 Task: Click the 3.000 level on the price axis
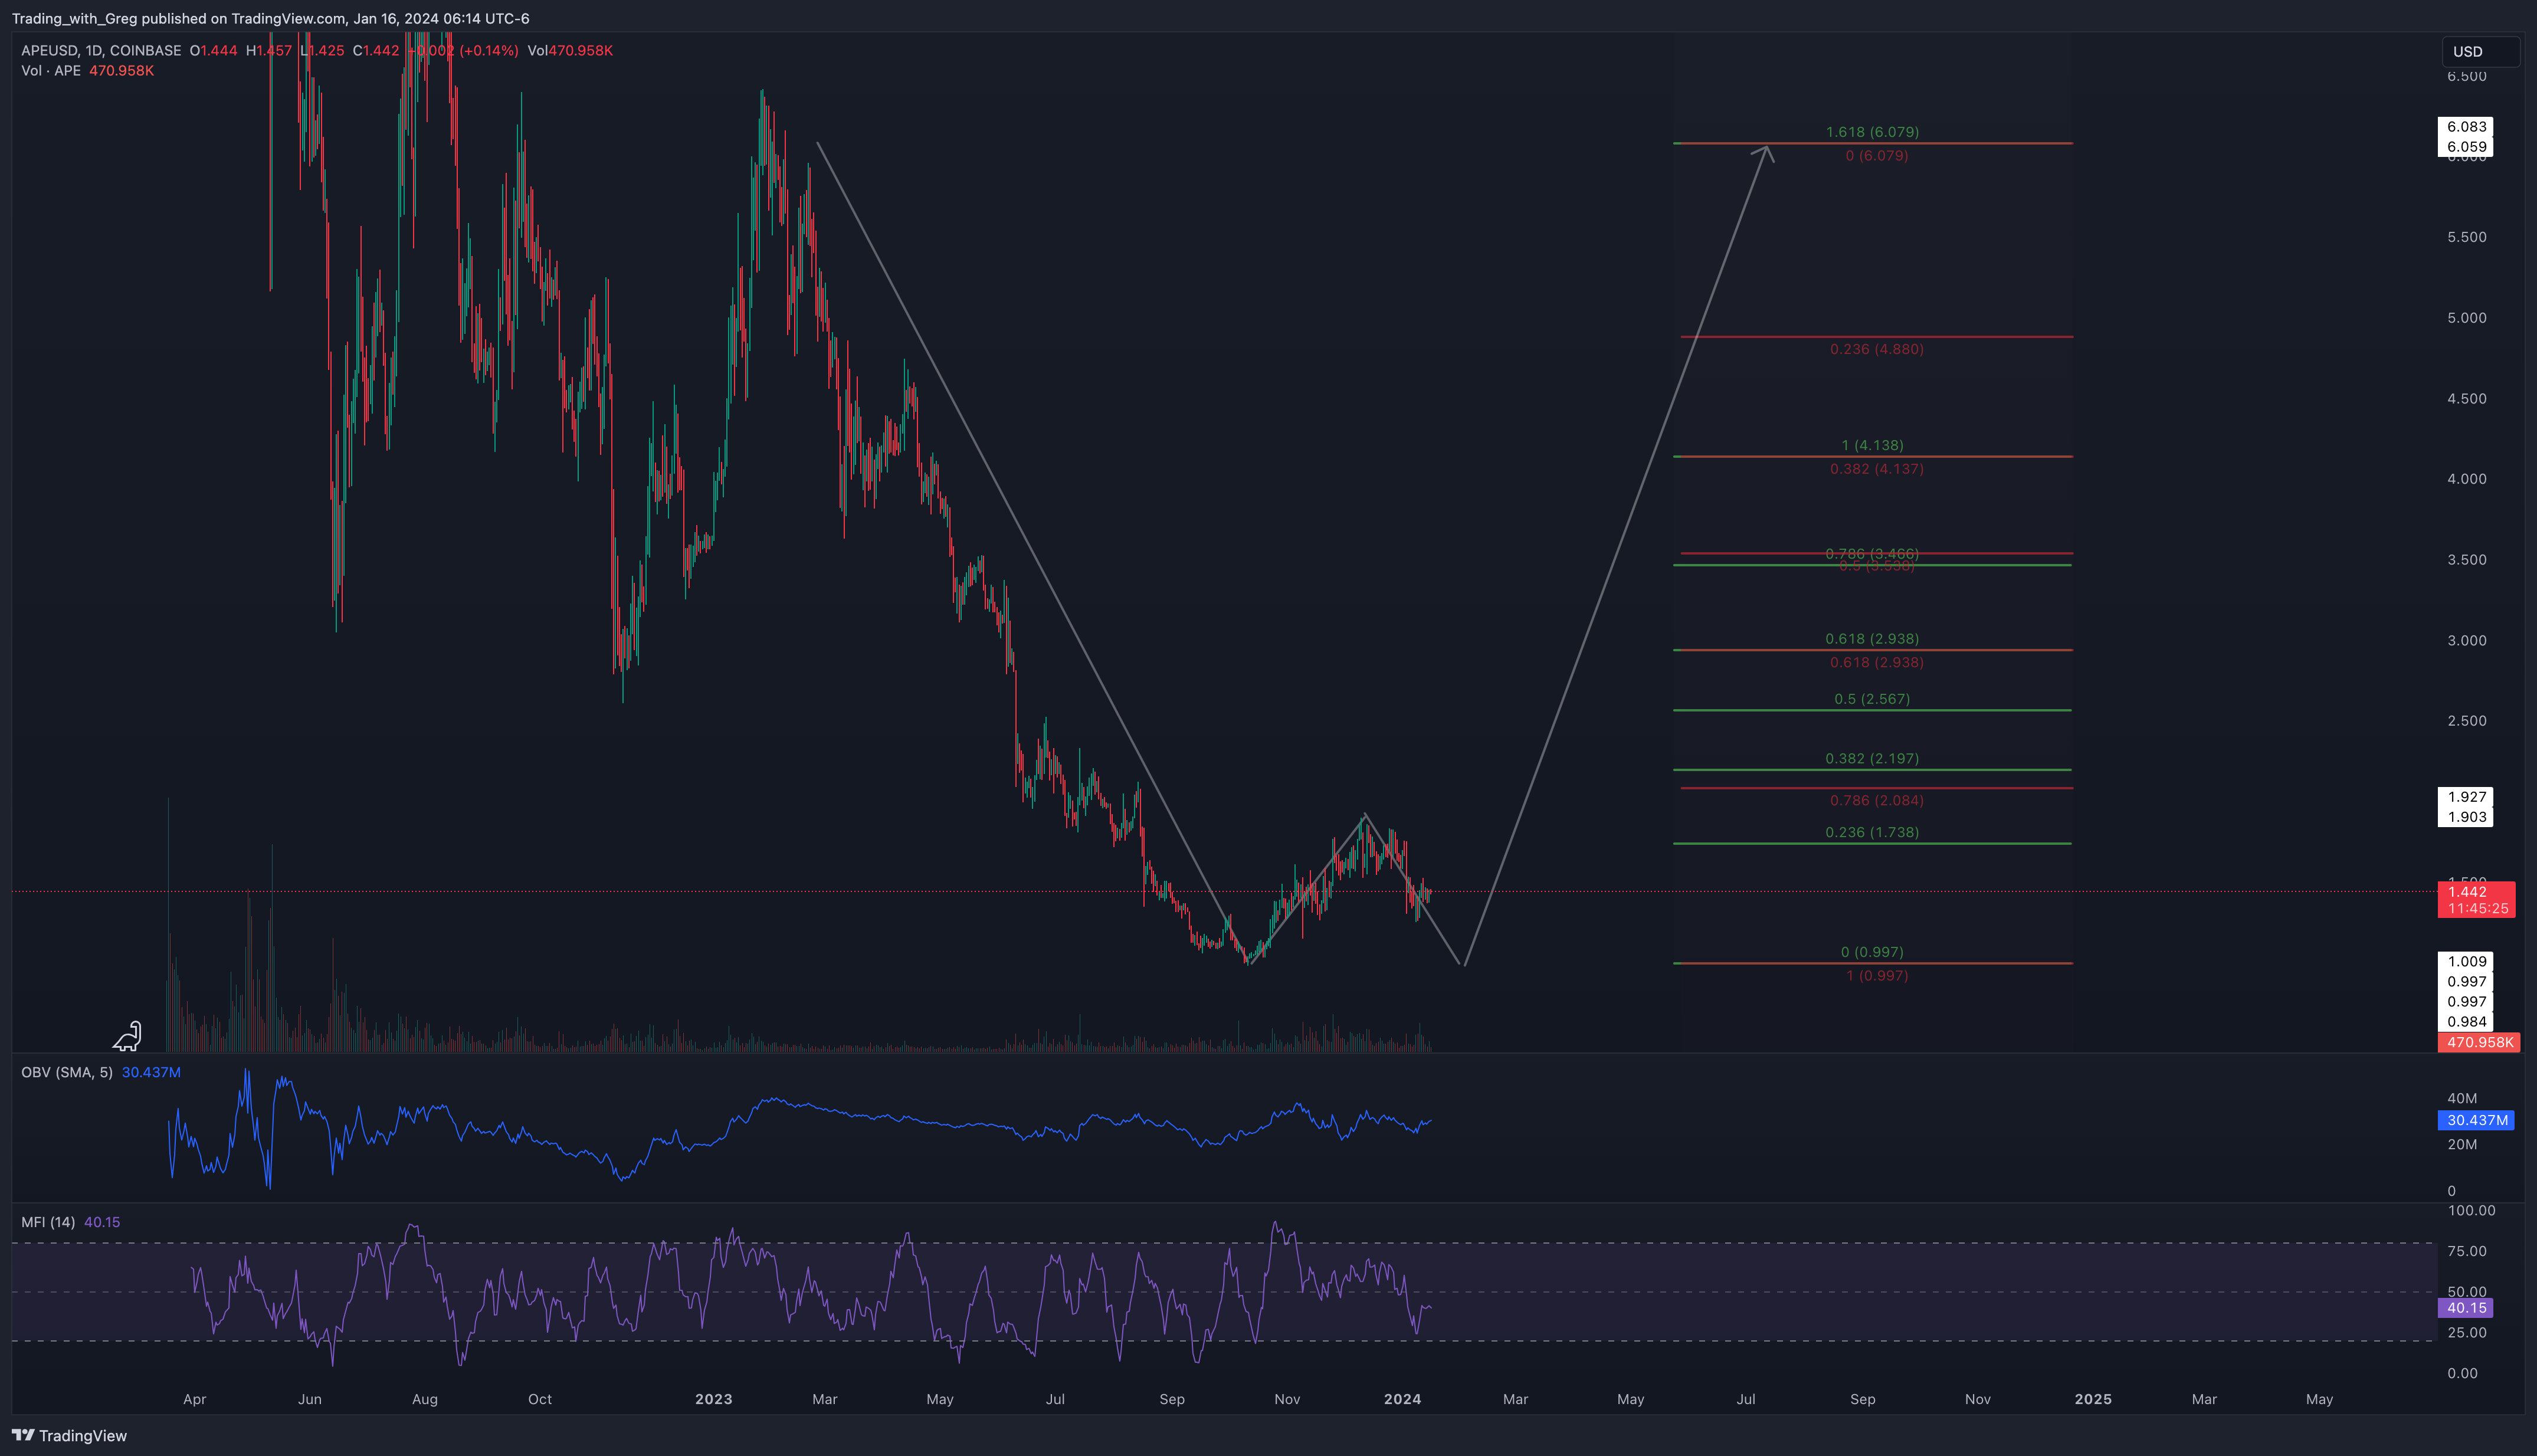[x=2467, y=641]
